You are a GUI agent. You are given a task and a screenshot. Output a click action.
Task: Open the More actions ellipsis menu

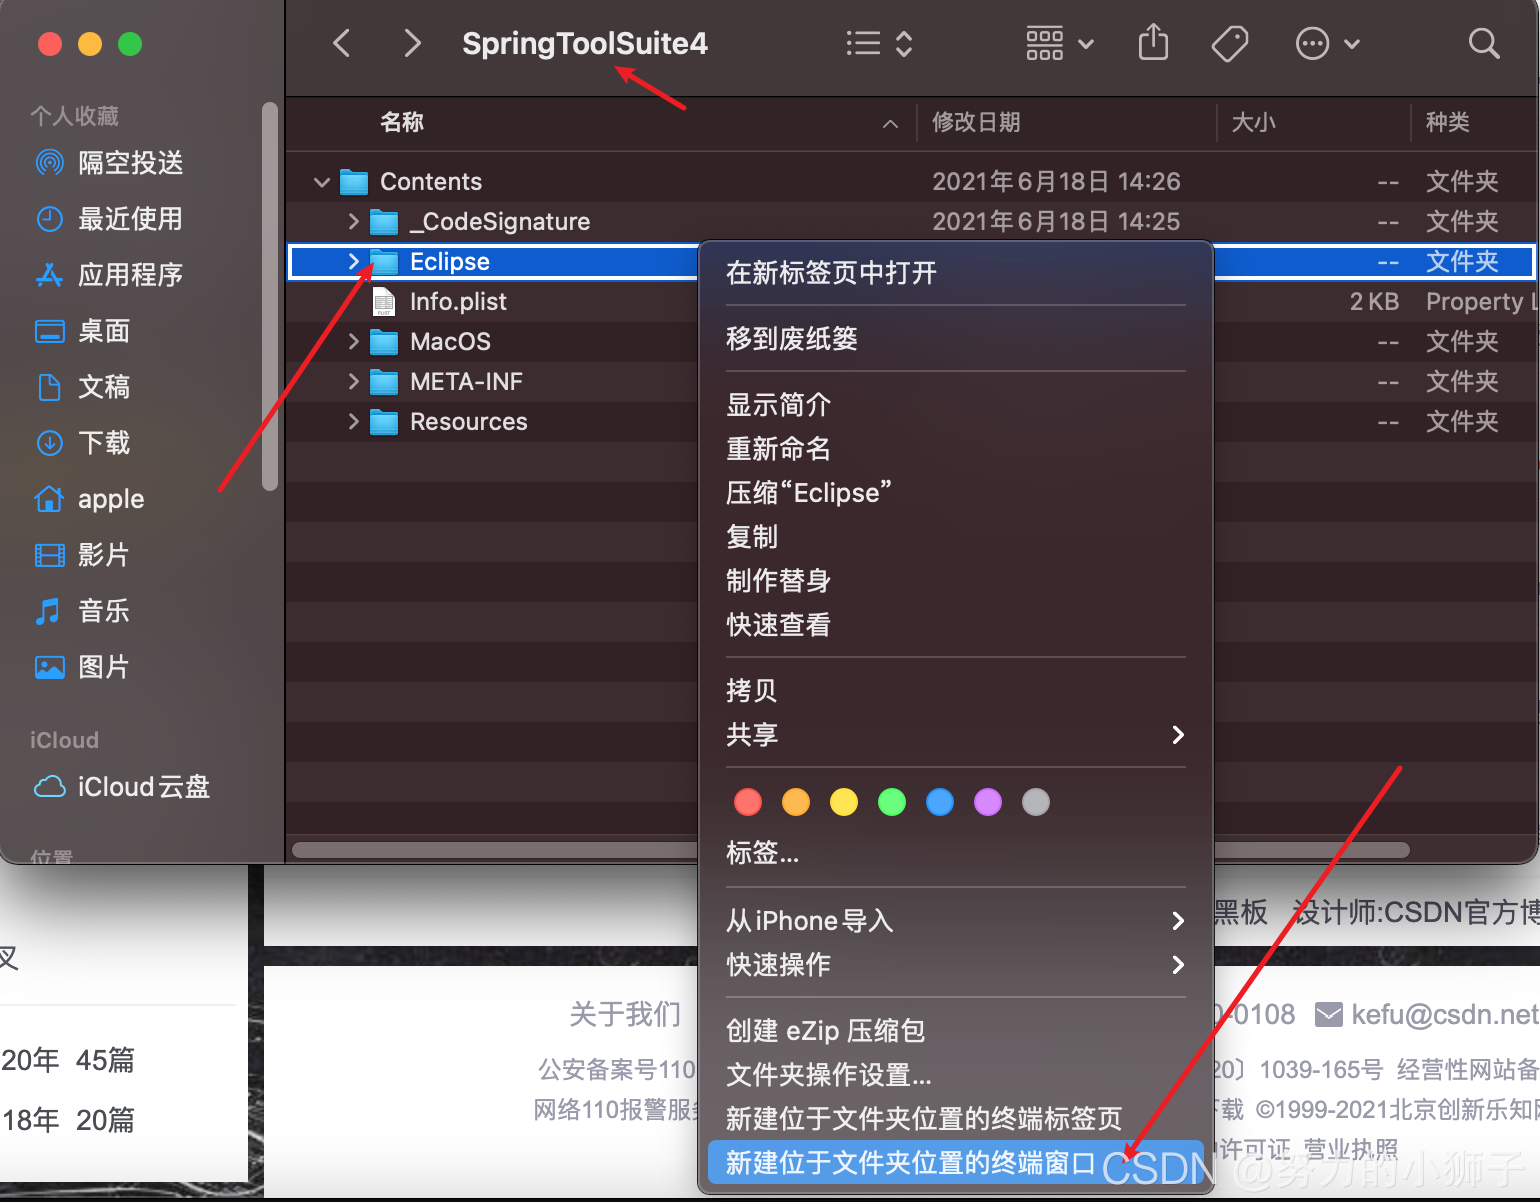point(1327,43)
